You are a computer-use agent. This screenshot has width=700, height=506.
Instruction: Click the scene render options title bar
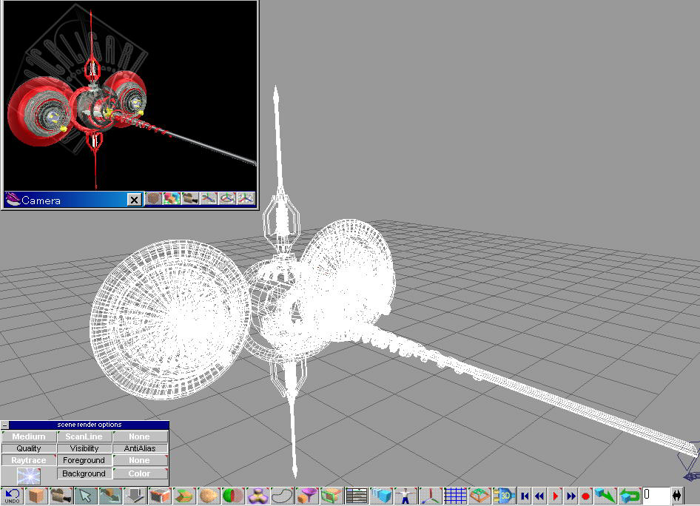[89, 425]
